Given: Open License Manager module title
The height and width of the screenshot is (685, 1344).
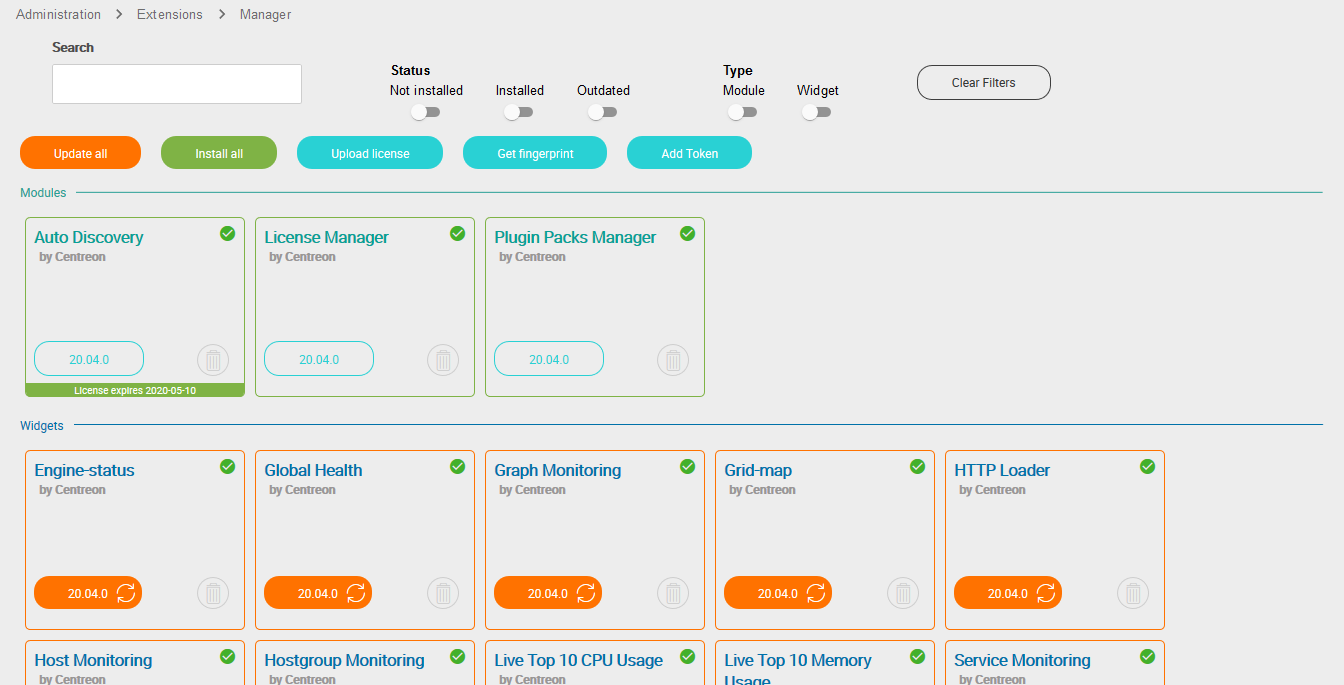Looking at the screenshot, I should pos(326,237).
